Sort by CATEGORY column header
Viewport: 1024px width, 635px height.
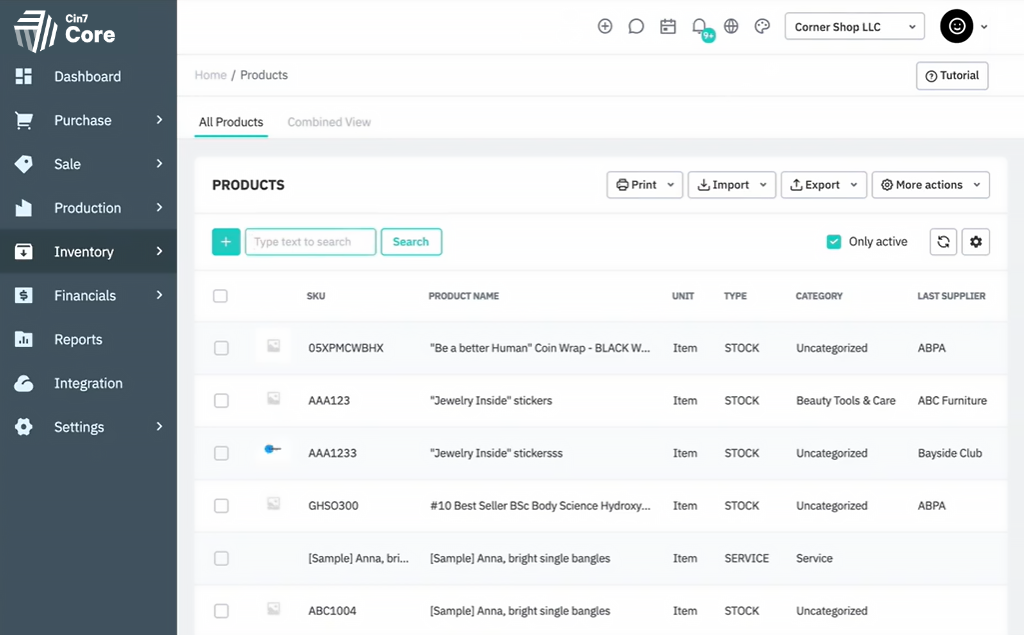[x=819, y=296]
